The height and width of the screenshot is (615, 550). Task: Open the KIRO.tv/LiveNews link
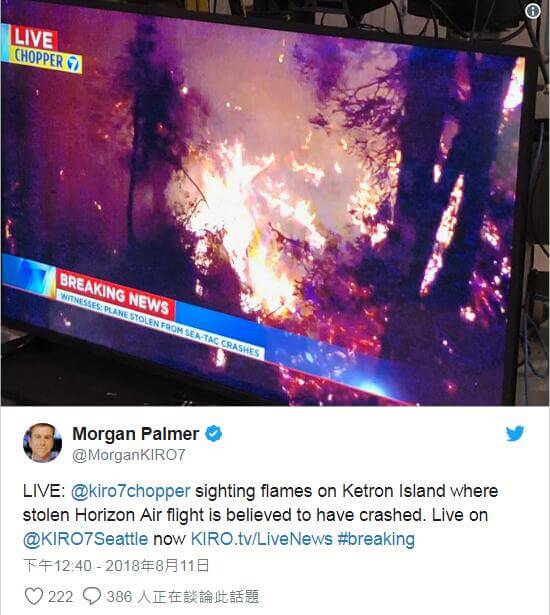(x=262, y=539)
